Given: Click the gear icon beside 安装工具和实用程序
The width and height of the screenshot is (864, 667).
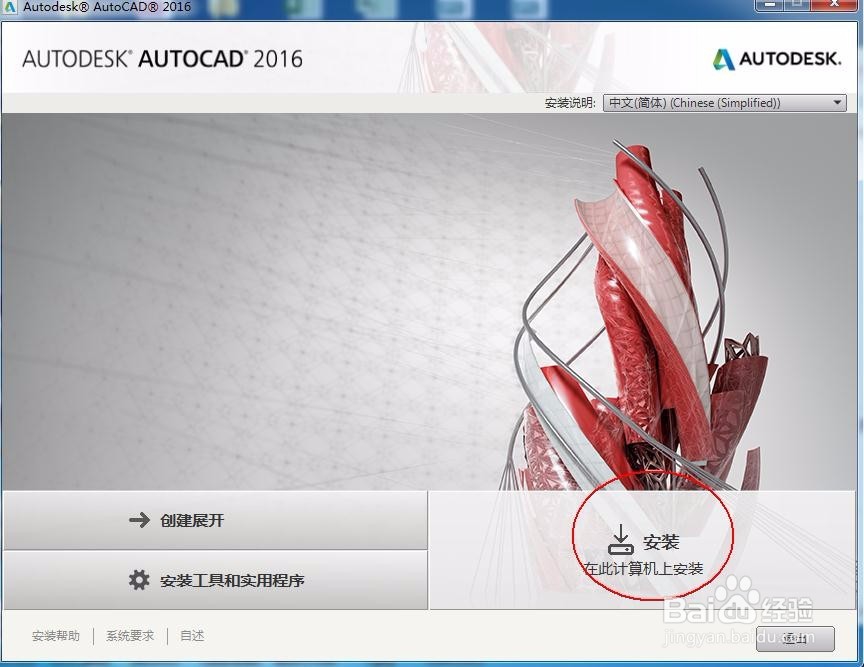Looking at the screenshot, I should 139,580.
